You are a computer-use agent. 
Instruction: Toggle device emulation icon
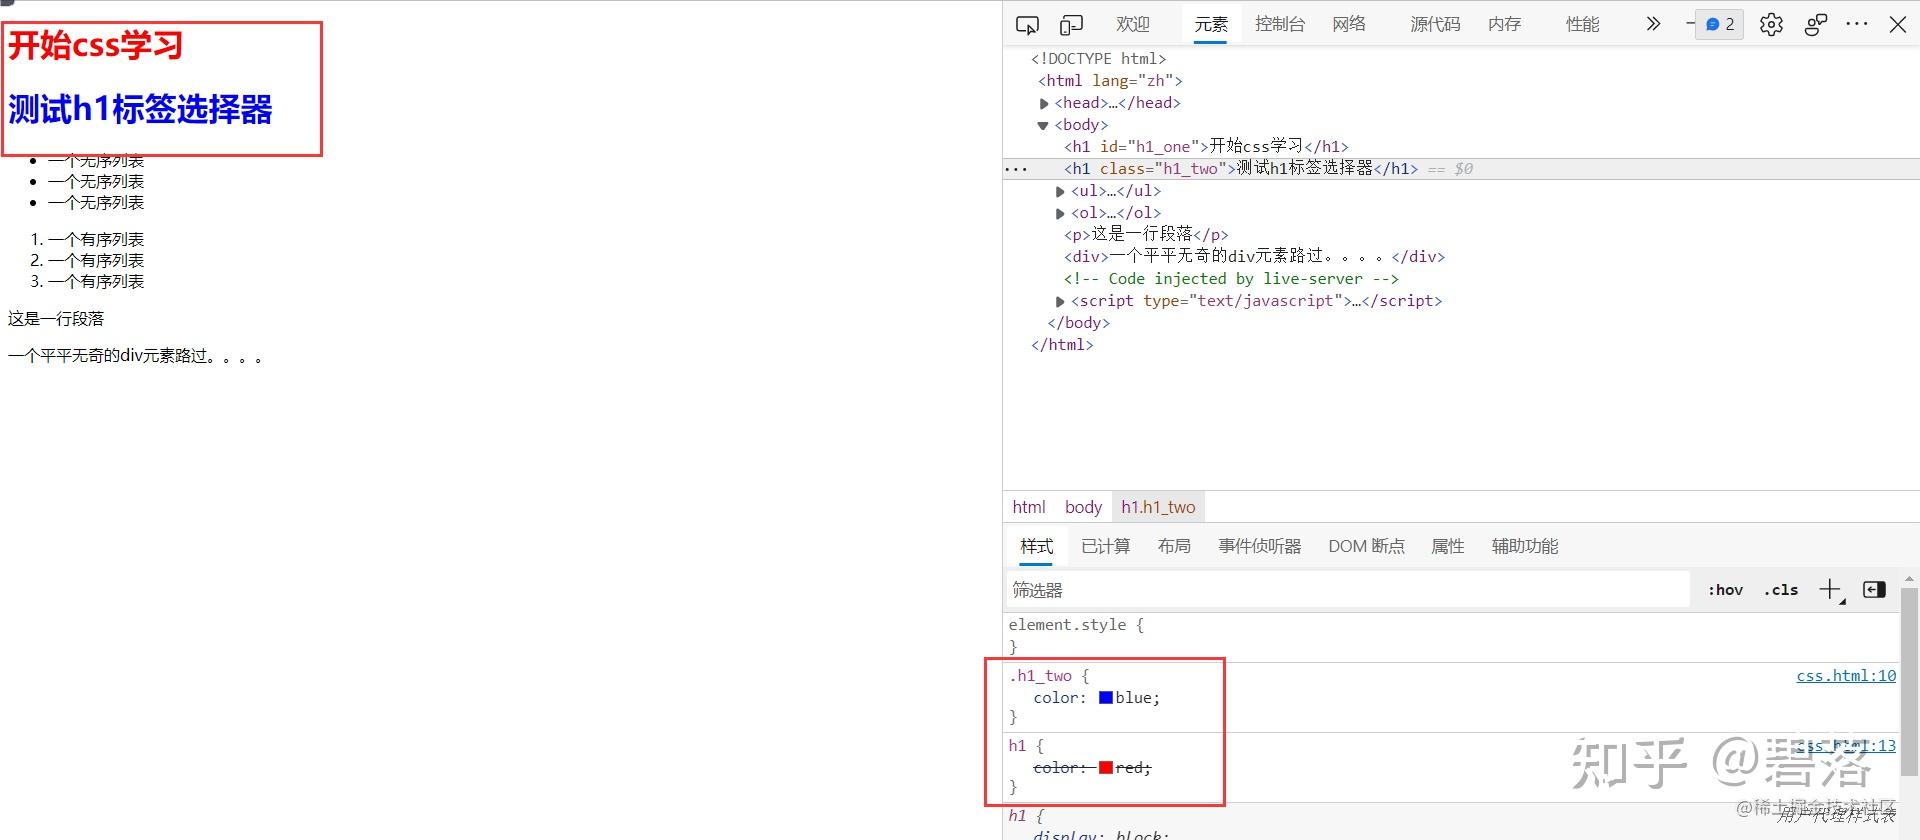coord(1071,25)
